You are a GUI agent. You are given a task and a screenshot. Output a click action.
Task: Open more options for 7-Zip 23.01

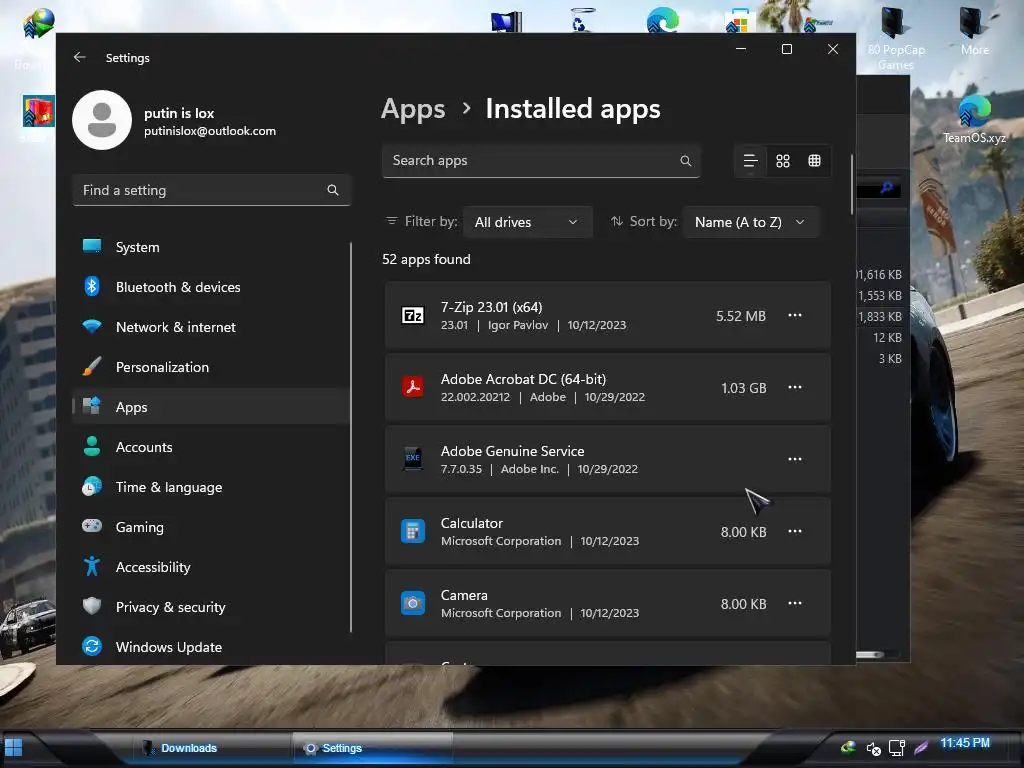coord(795,315)
